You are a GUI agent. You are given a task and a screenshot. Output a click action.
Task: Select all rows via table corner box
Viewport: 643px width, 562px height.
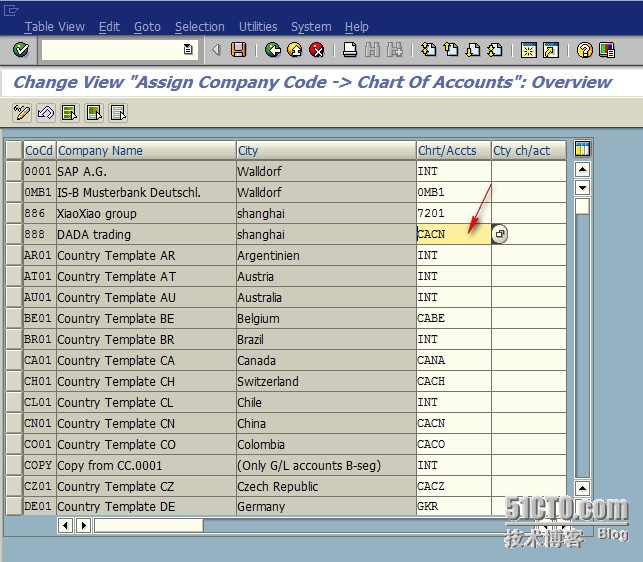pos(14,150)
